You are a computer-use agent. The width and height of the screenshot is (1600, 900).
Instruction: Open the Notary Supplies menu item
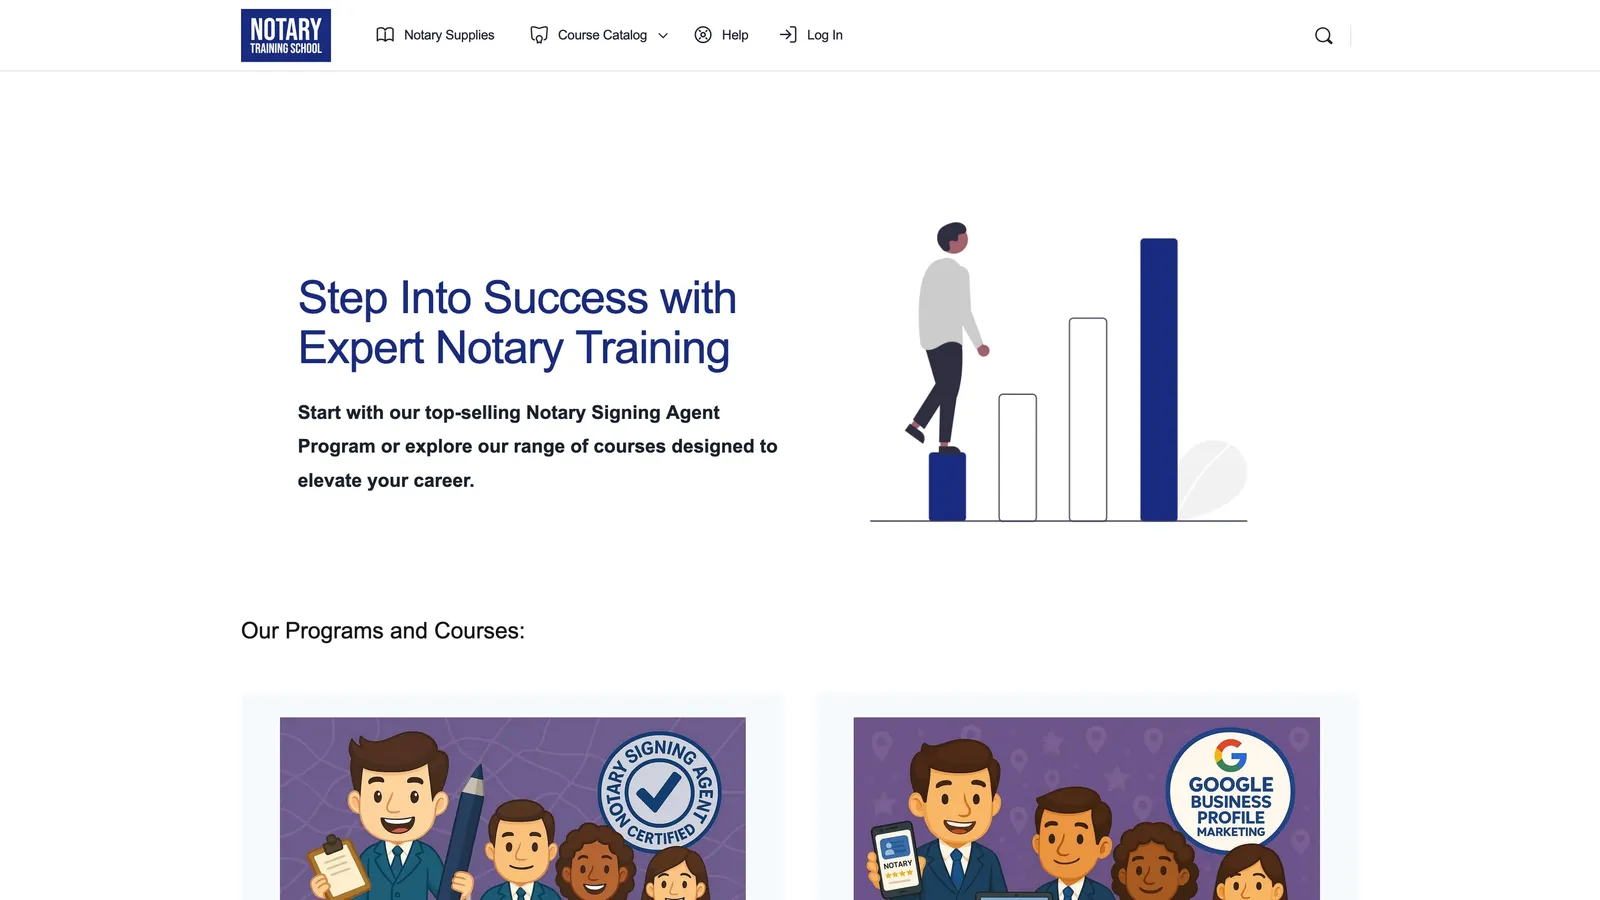(x=449, y=35)
